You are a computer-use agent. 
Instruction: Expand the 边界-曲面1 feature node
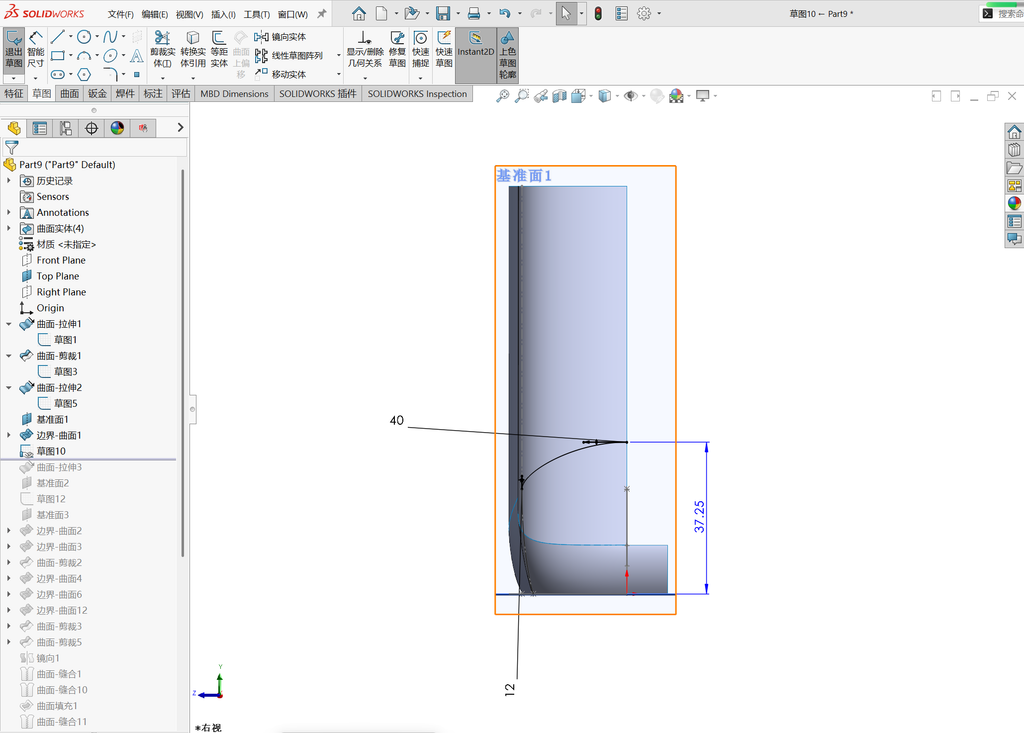click(8, 435)
